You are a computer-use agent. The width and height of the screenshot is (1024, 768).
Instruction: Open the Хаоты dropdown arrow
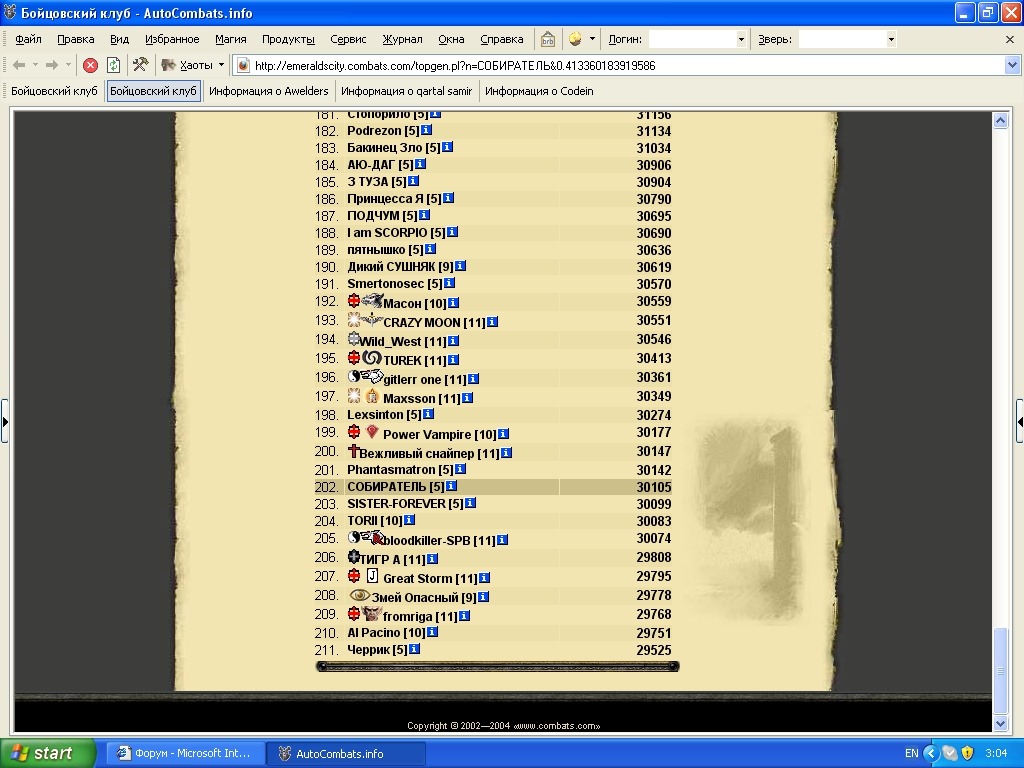(x=221, y=65)
